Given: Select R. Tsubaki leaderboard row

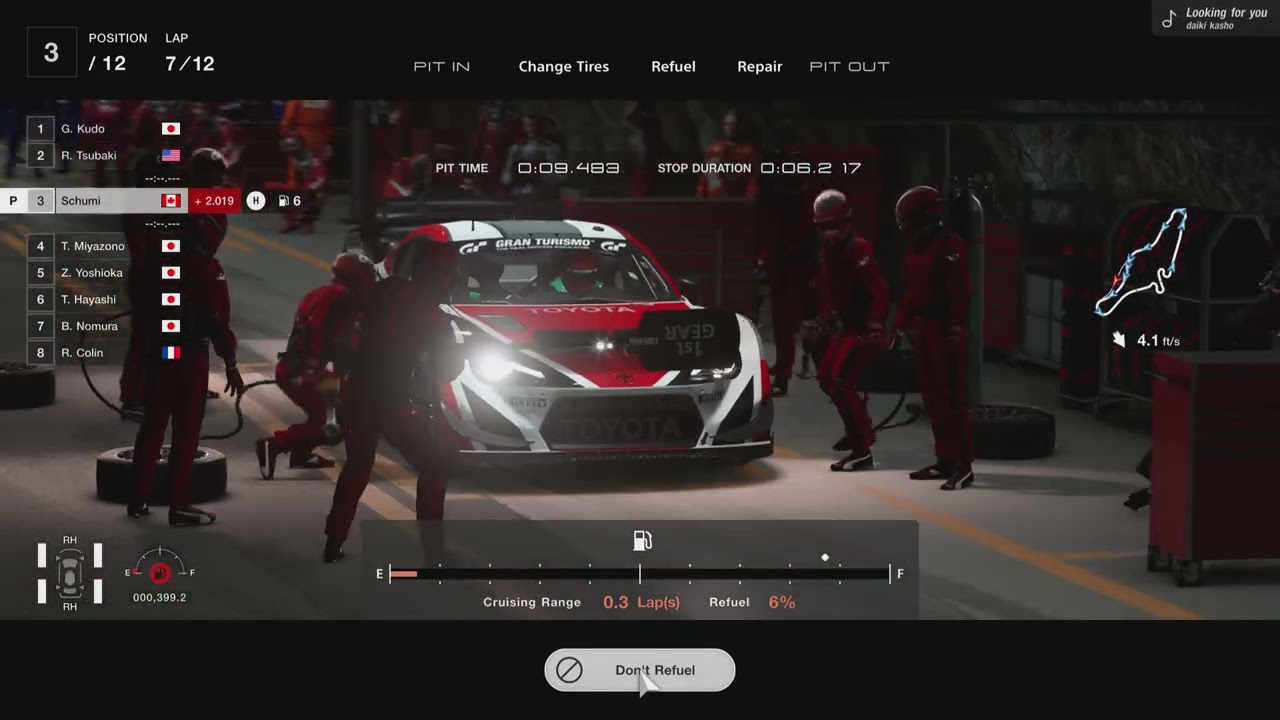Looking at the screenshot, I should click(x=108, y=155).
